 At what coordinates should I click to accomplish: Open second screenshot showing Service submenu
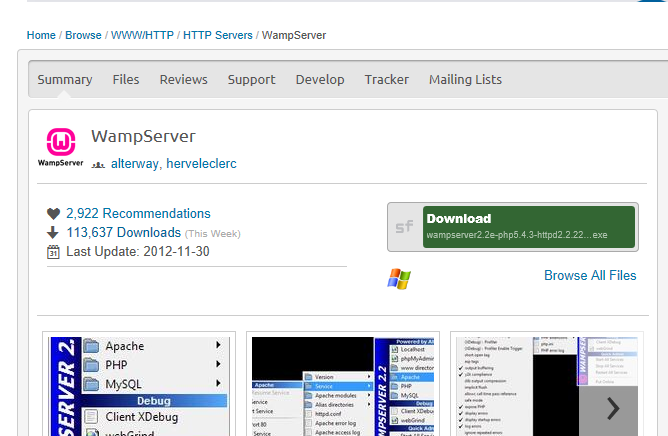pos(343,385)
